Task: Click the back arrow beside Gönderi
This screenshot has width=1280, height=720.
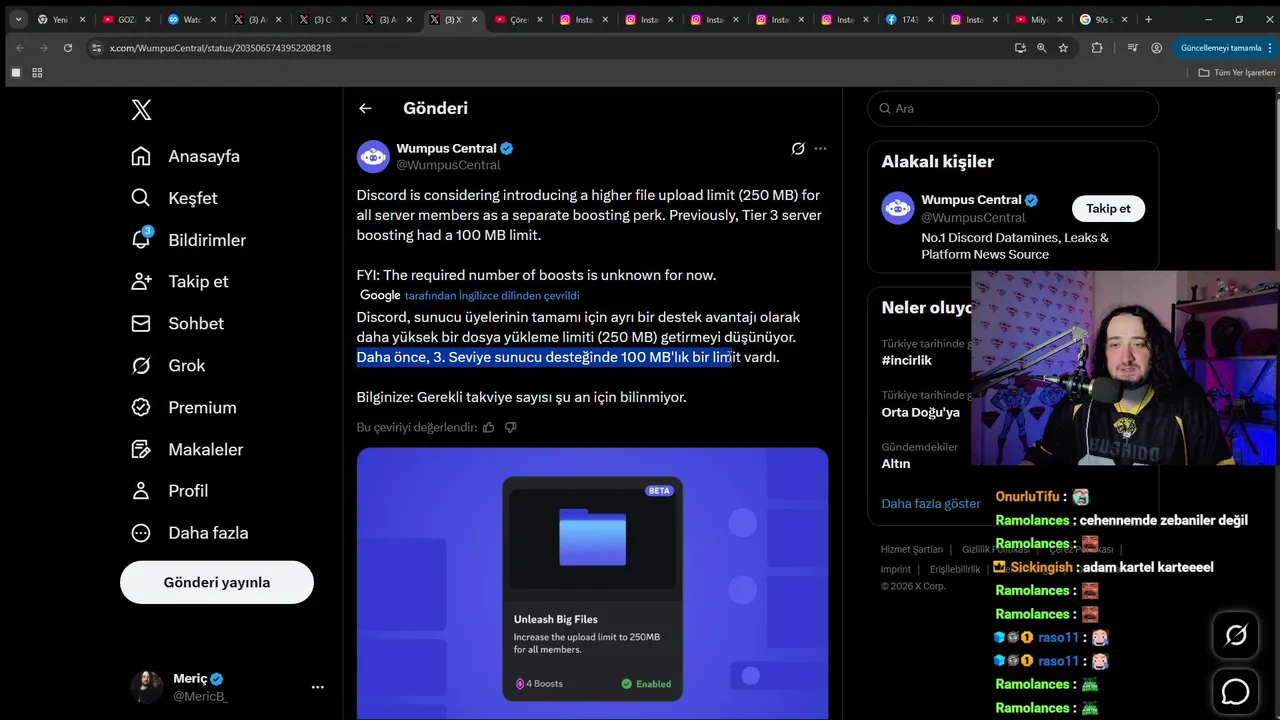Action: click(x=365, y=108)
